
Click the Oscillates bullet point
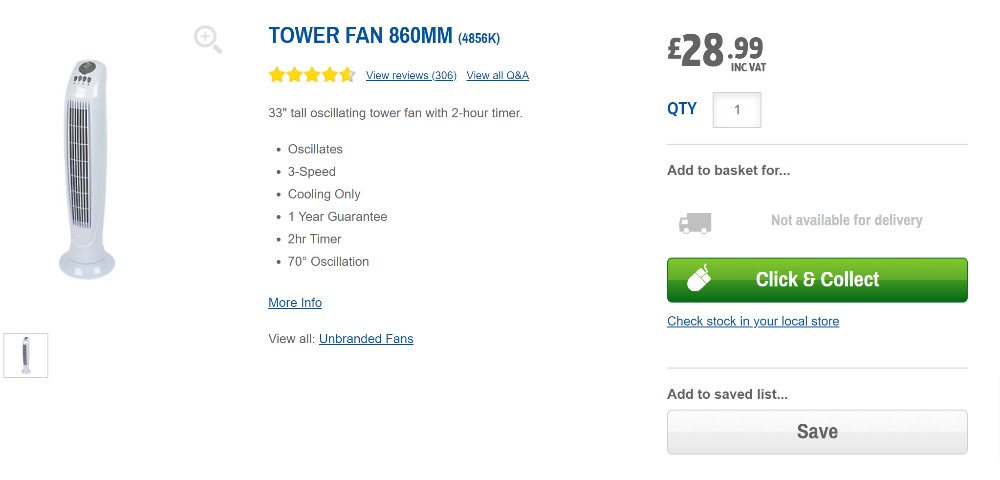[x=315, y=149]
